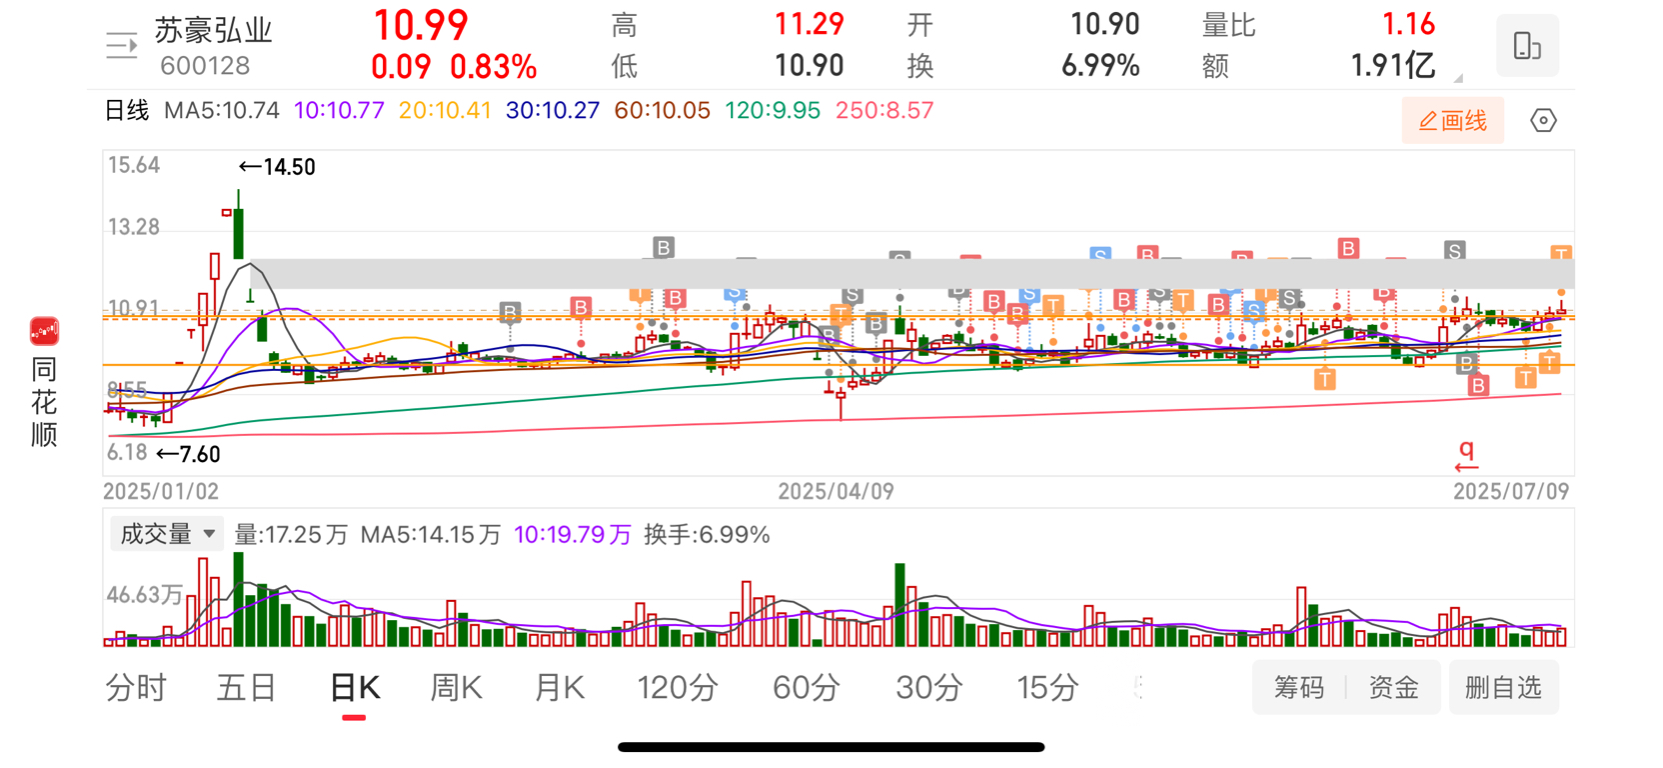The width and height of the screenshot is (1663, 768).
Task: Tap the stock code 600128
Action: [x=205, y=66]
